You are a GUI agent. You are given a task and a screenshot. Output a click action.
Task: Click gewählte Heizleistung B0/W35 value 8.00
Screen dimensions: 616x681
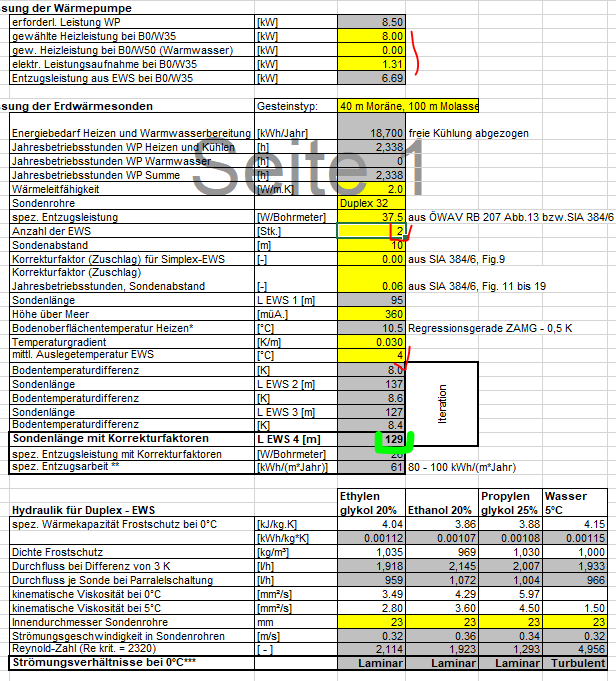point(371,36)
